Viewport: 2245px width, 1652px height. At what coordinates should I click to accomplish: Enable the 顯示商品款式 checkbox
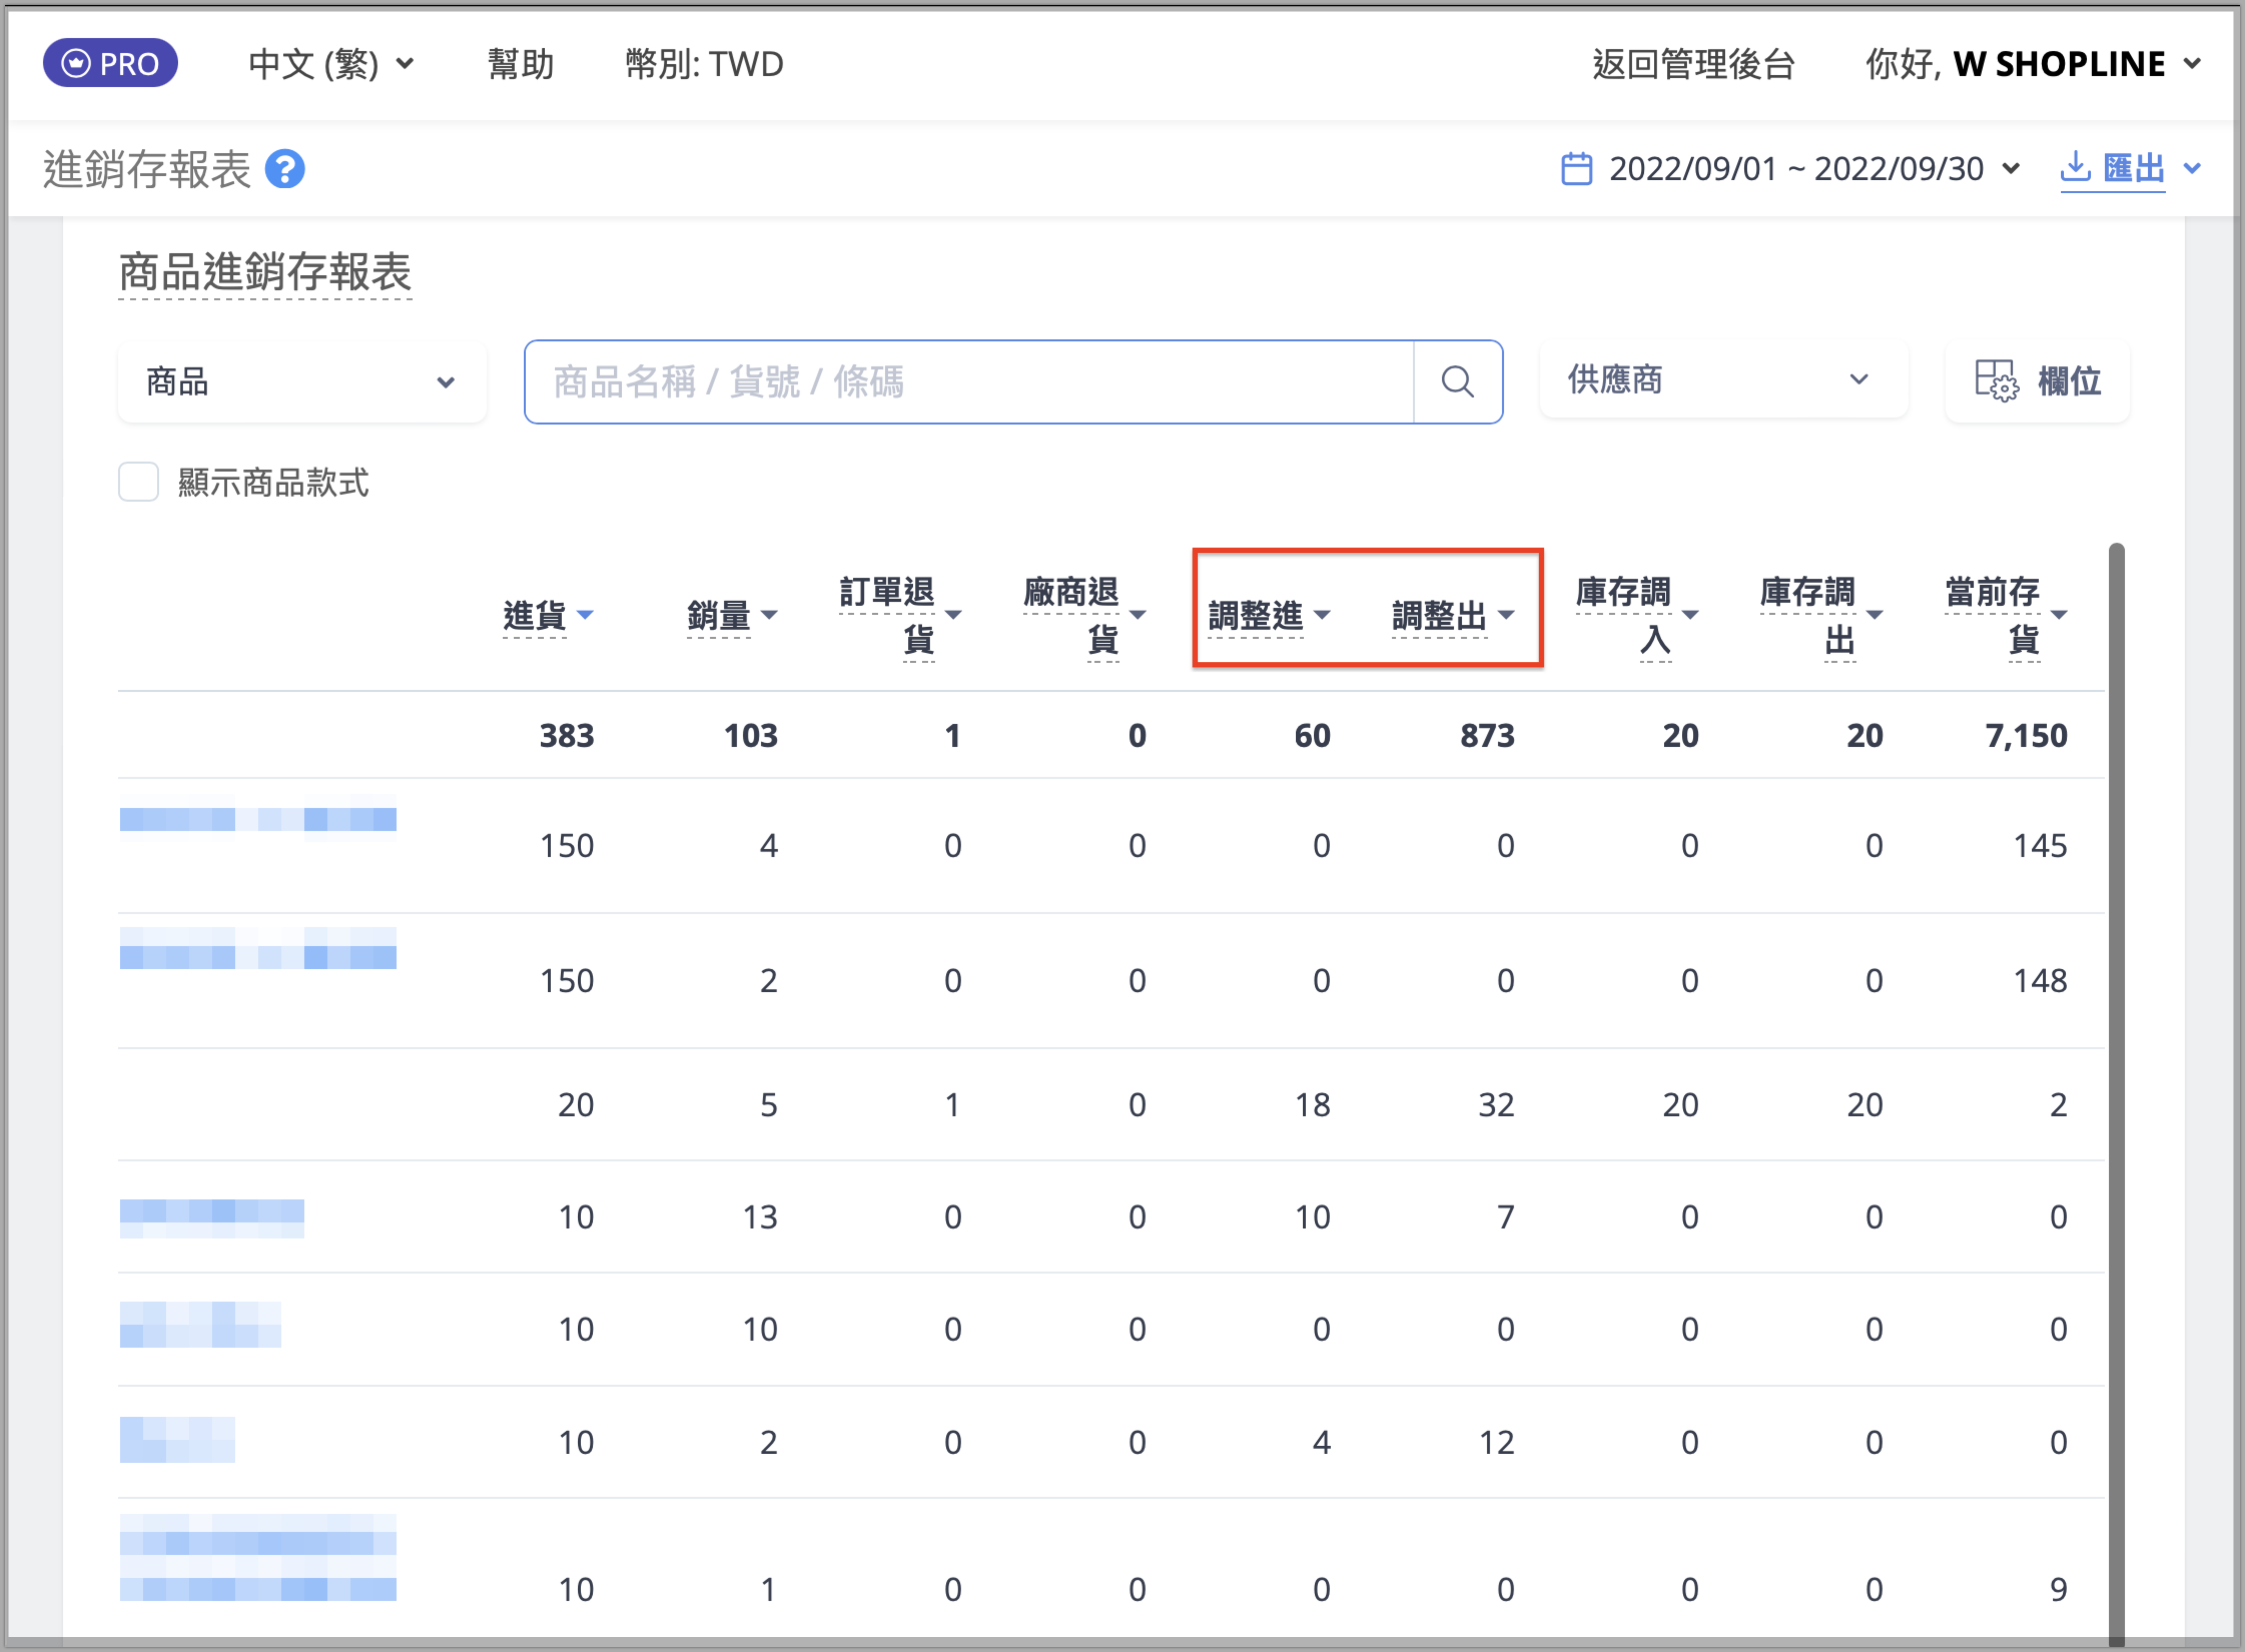(139, 482)
